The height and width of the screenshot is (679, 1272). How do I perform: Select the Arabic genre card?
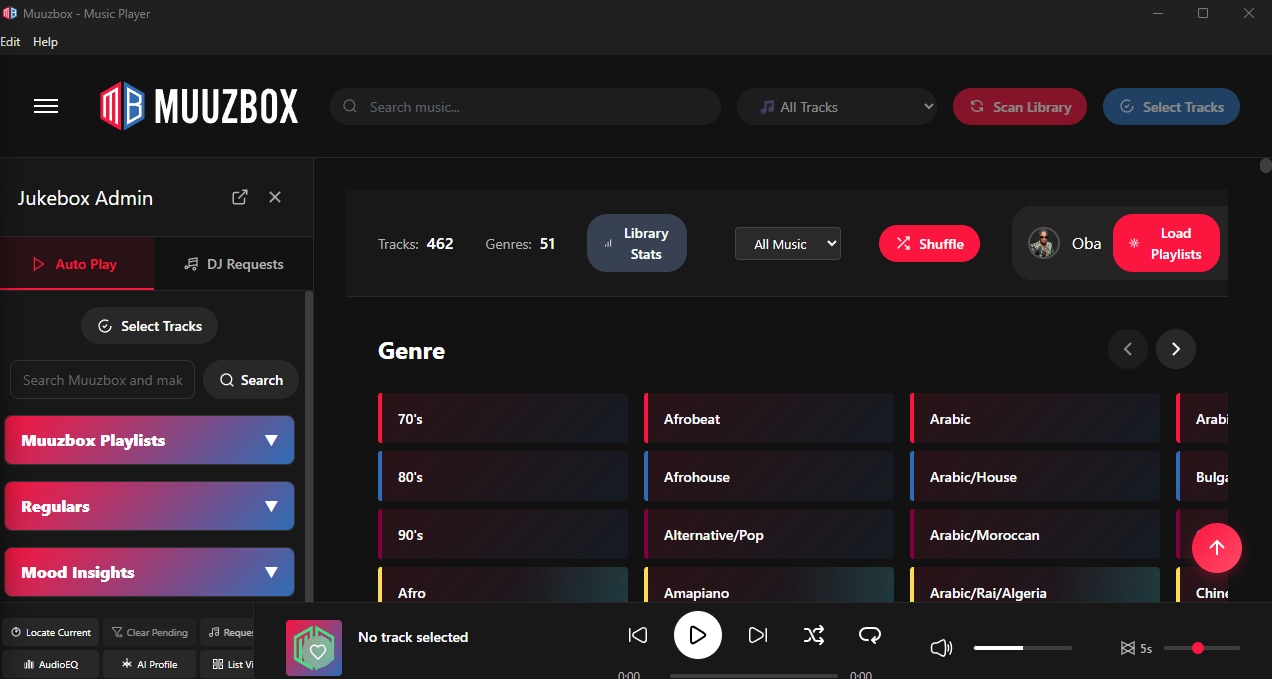click(1035, 419)
